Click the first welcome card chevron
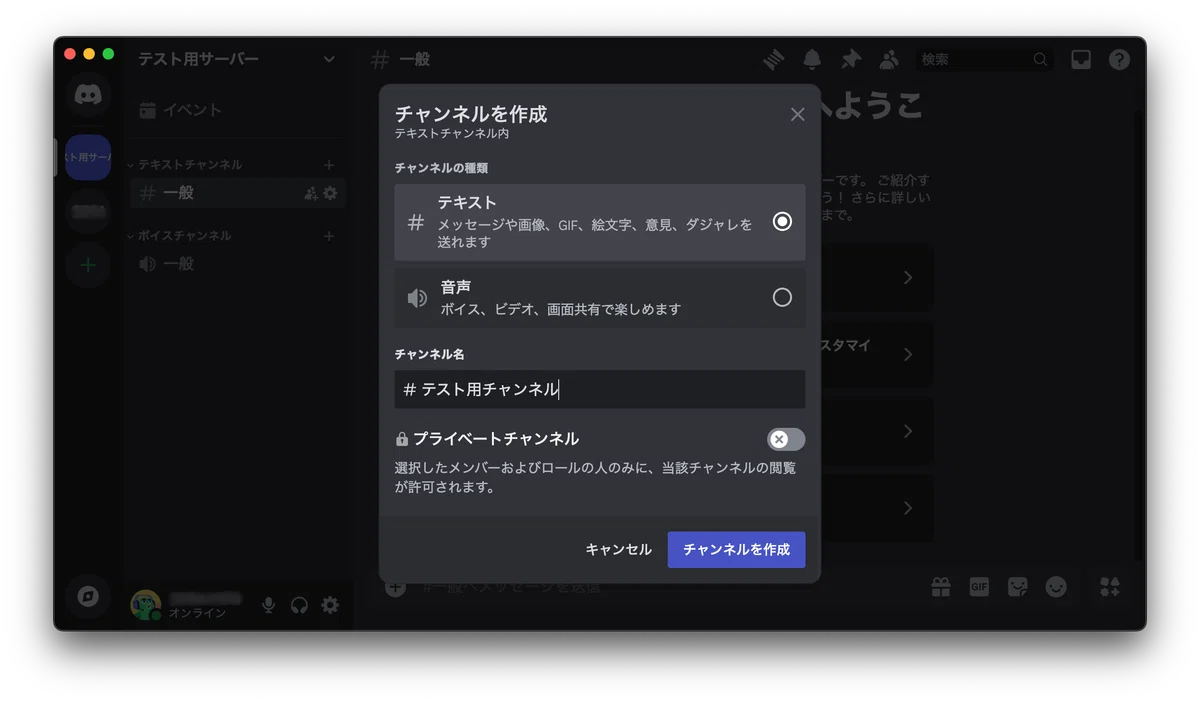The width and height of the screenshot is (1200, 702). (x=908, y=277)
